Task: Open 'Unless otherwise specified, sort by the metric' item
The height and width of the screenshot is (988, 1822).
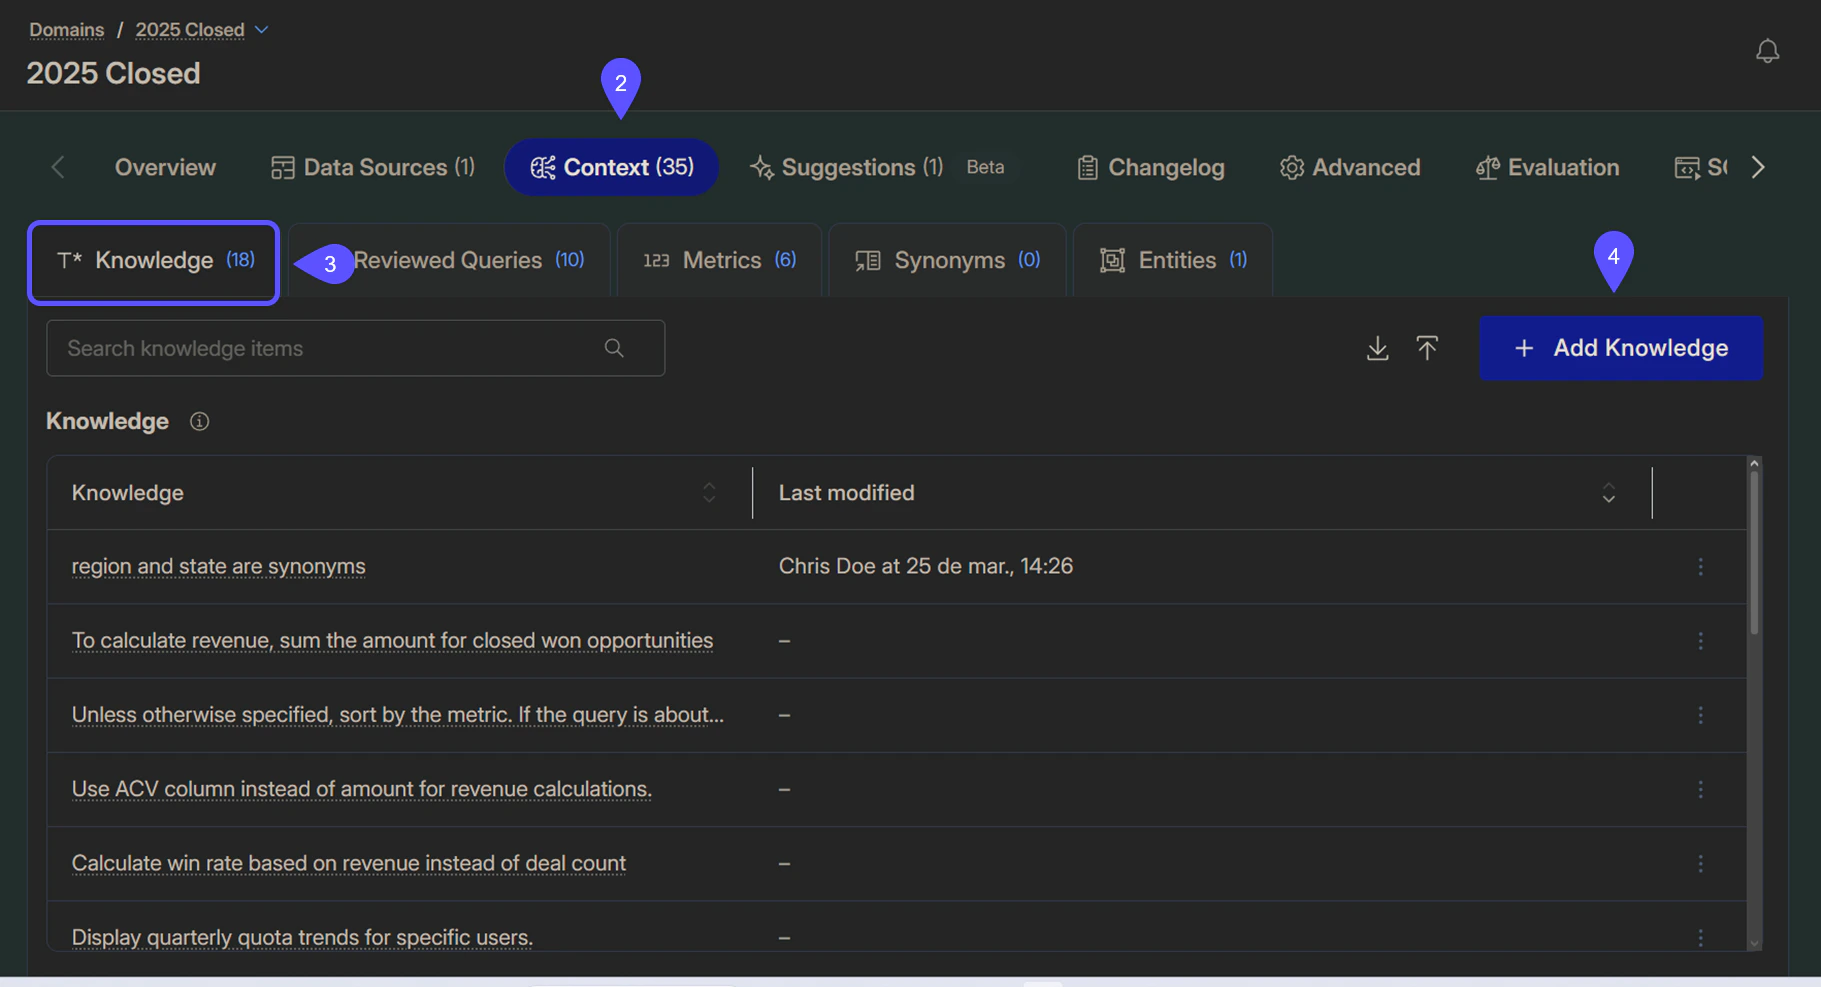Action: (x=397, y=715)
